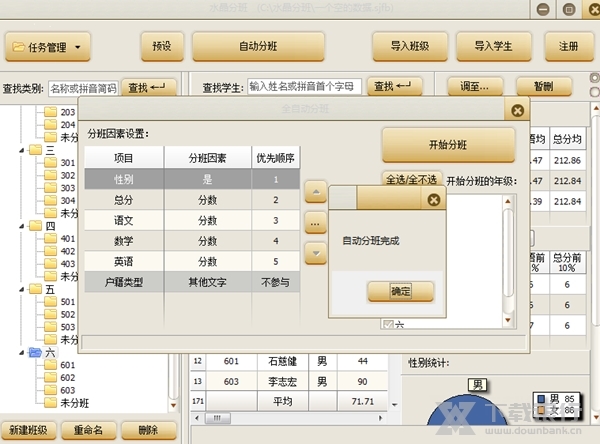Click the 重命名 button

(x=88, y=430)
